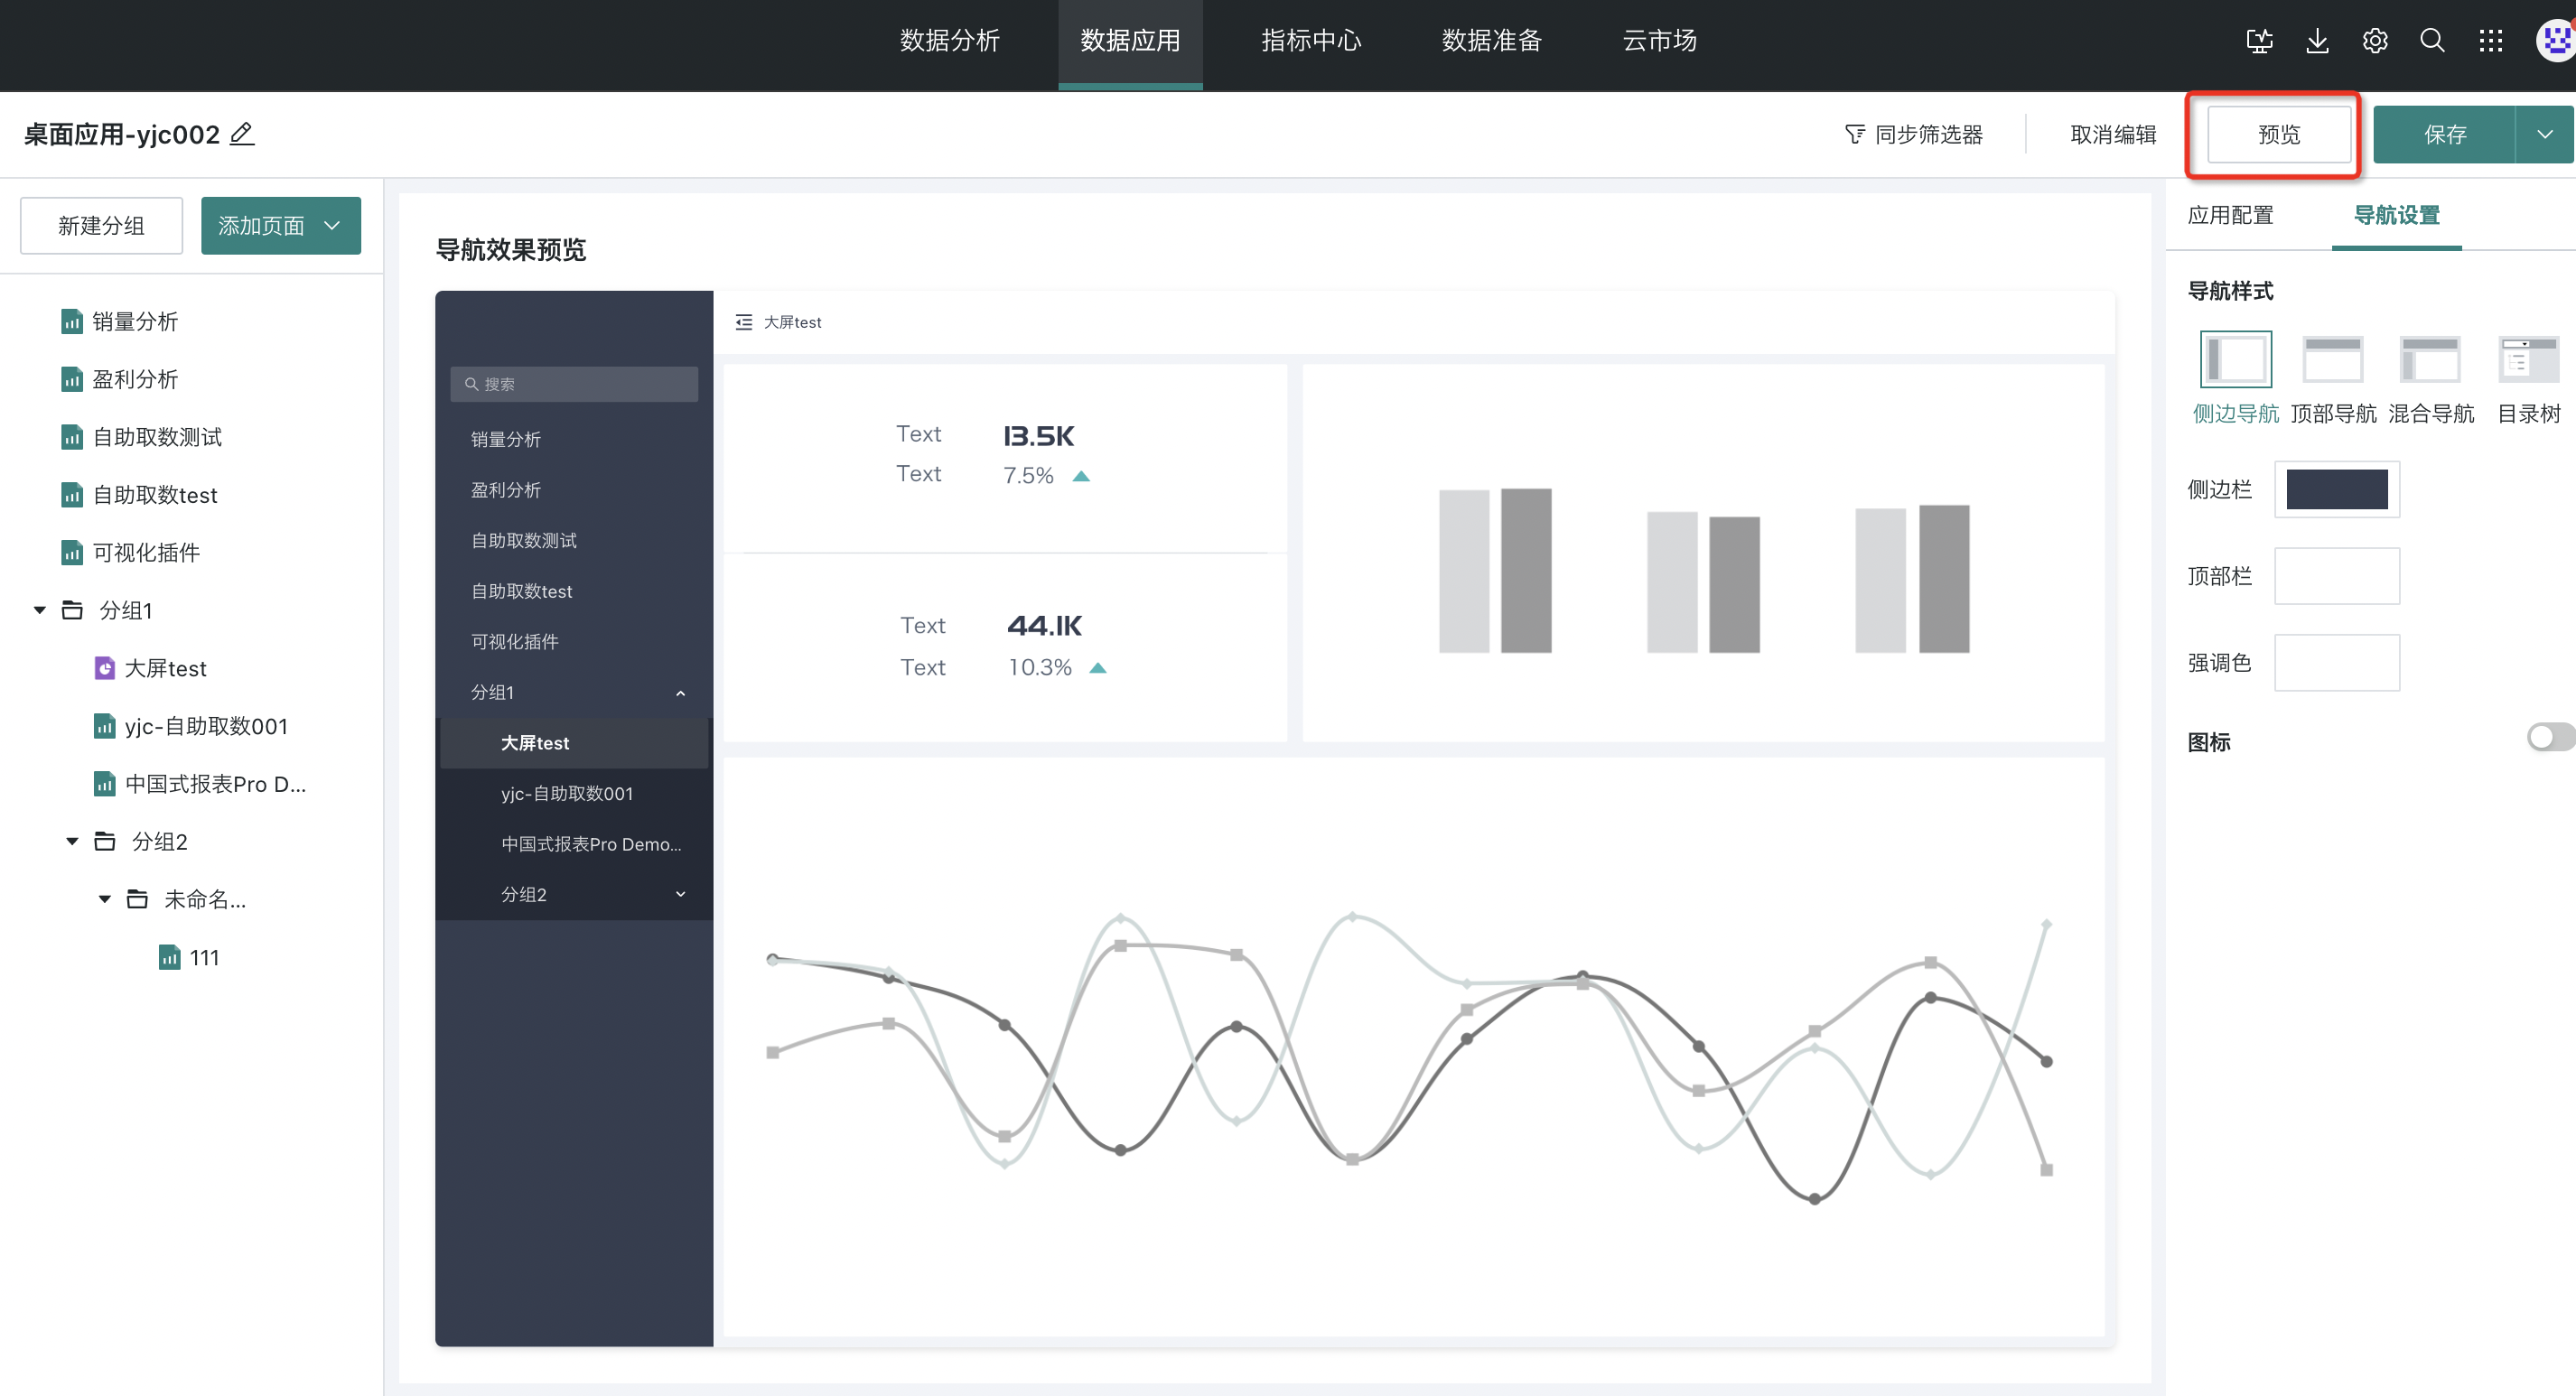Click the download icon in top bar
Screen dimensions: 2576x1396
(2317, 41)
